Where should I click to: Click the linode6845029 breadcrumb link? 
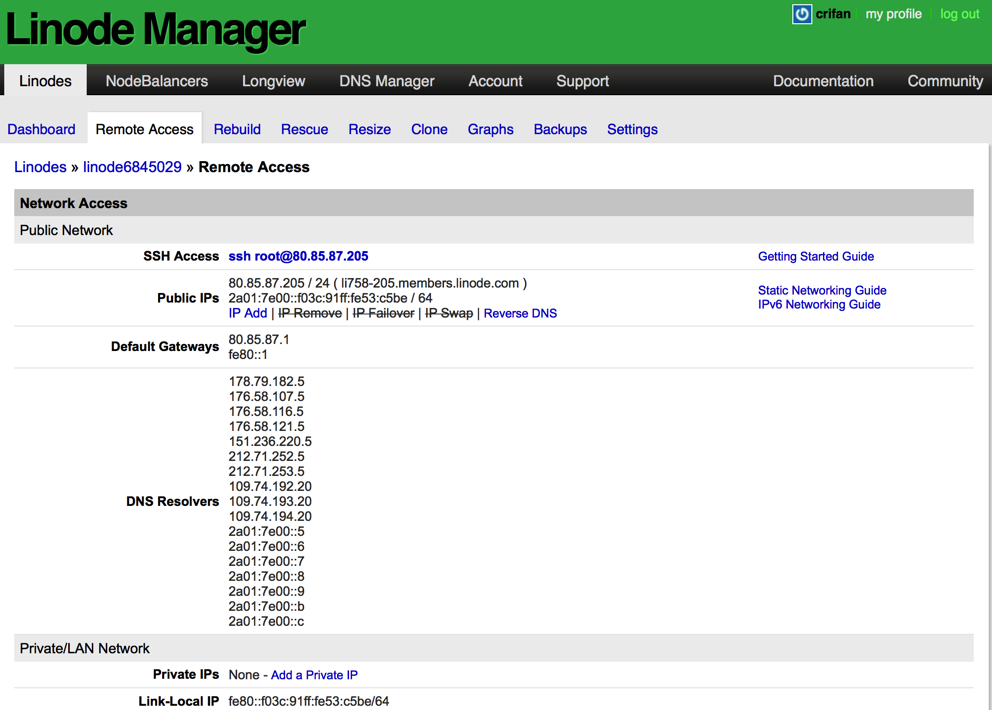pos(132,167)
